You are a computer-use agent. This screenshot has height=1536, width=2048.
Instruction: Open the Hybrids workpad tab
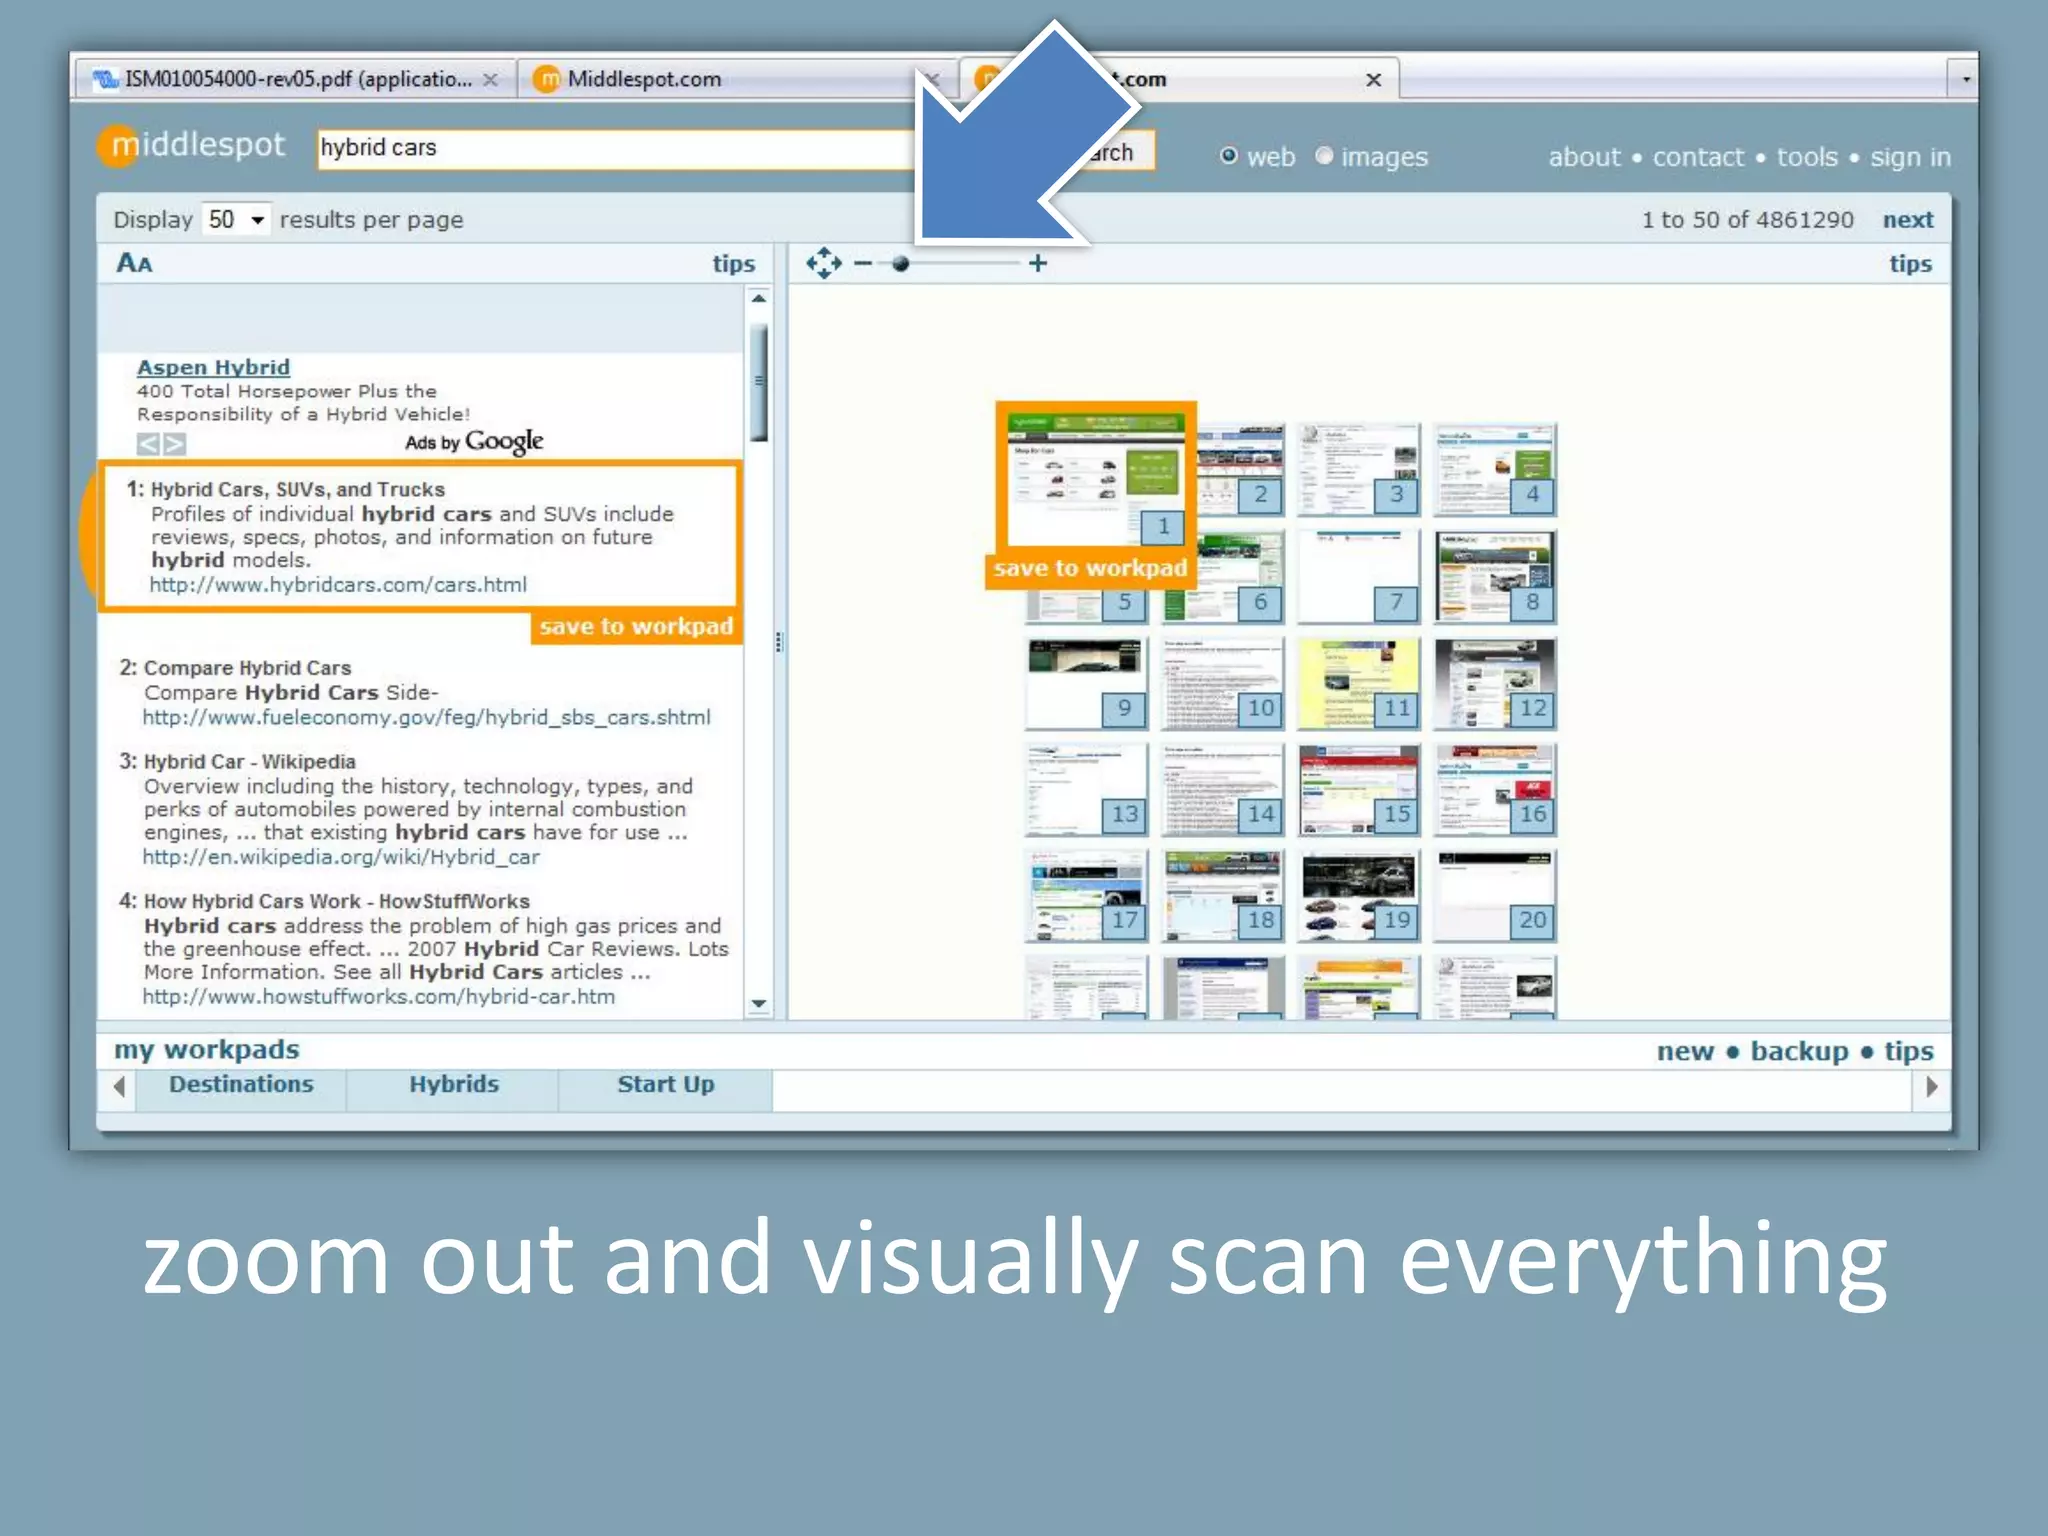(453, 1085)
